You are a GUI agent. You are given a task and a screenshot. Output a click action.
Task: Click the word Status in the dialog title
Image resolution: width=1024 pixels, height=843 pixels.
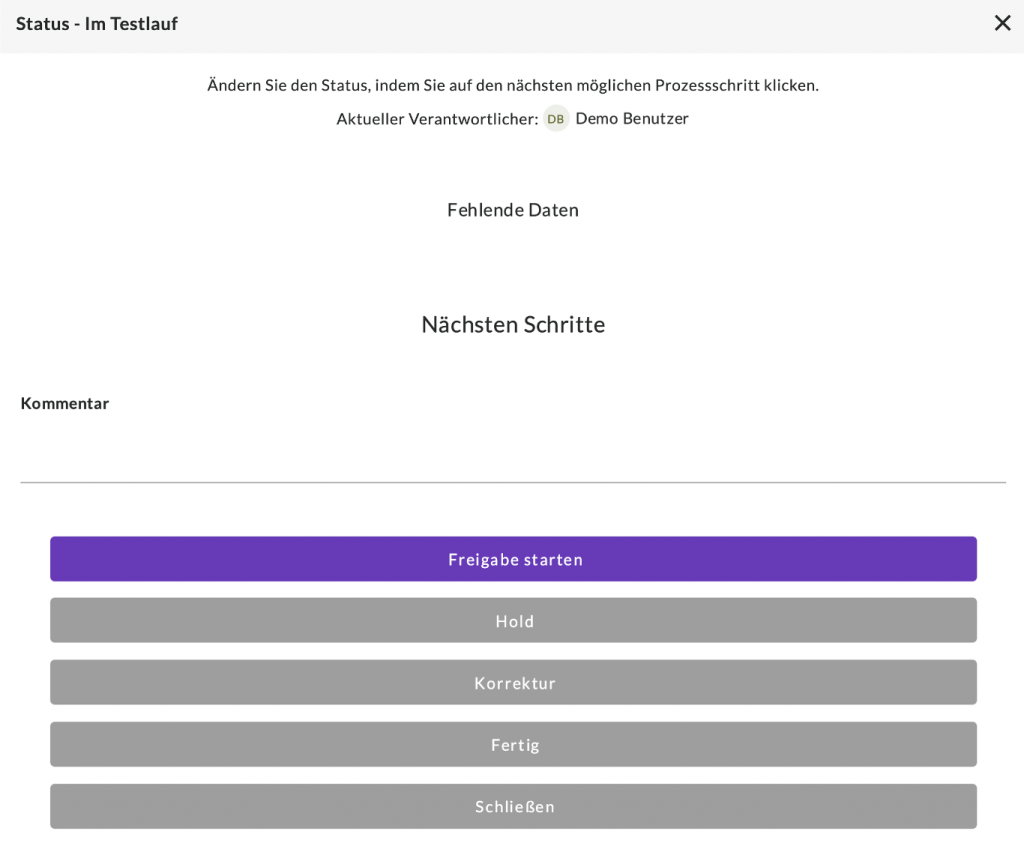[x=42, y=24]
